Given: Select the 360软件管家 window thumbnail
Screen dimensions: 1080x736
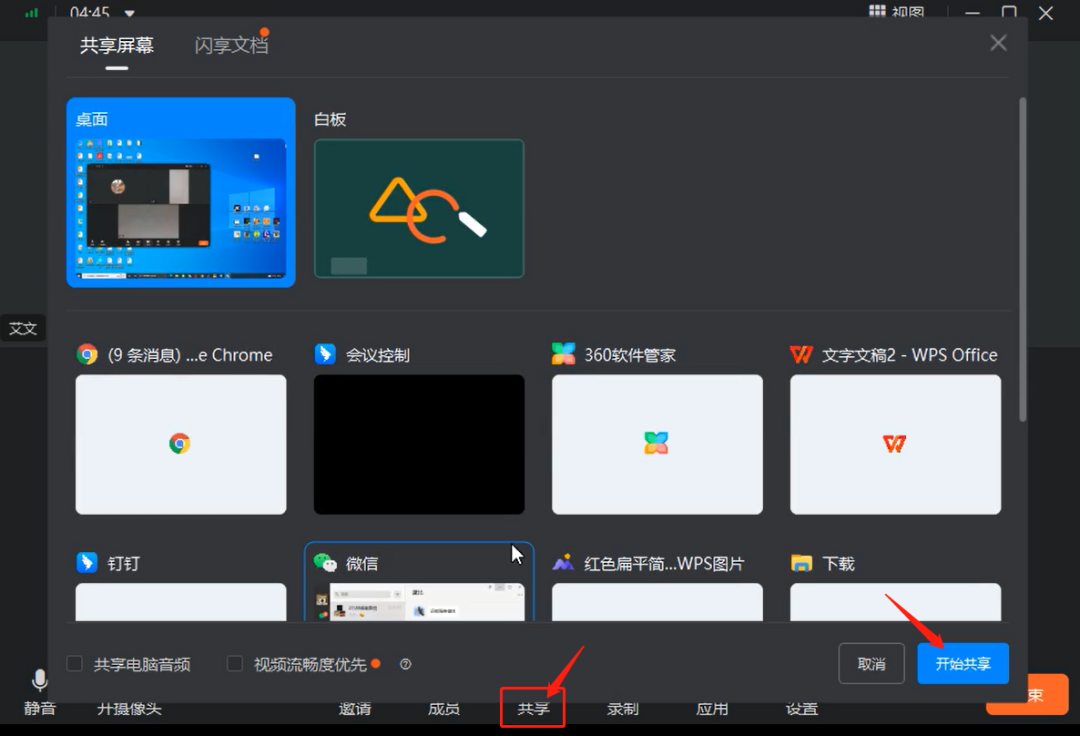Looking at the screenshot, I should click(657, 444).
